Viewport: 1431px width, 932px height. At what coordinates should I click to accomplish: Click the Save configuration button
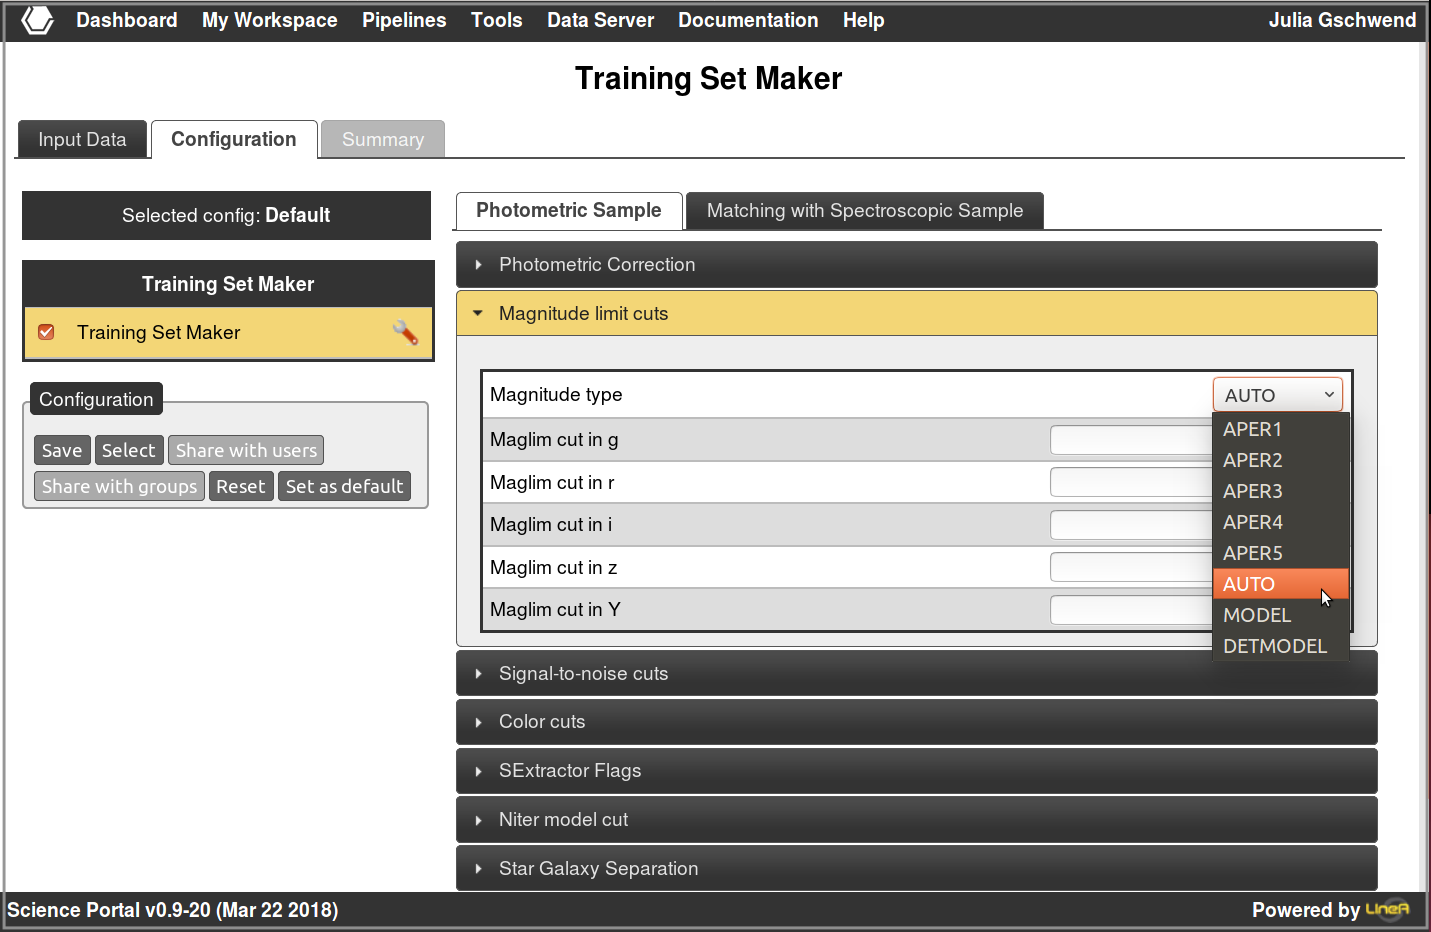62,450
